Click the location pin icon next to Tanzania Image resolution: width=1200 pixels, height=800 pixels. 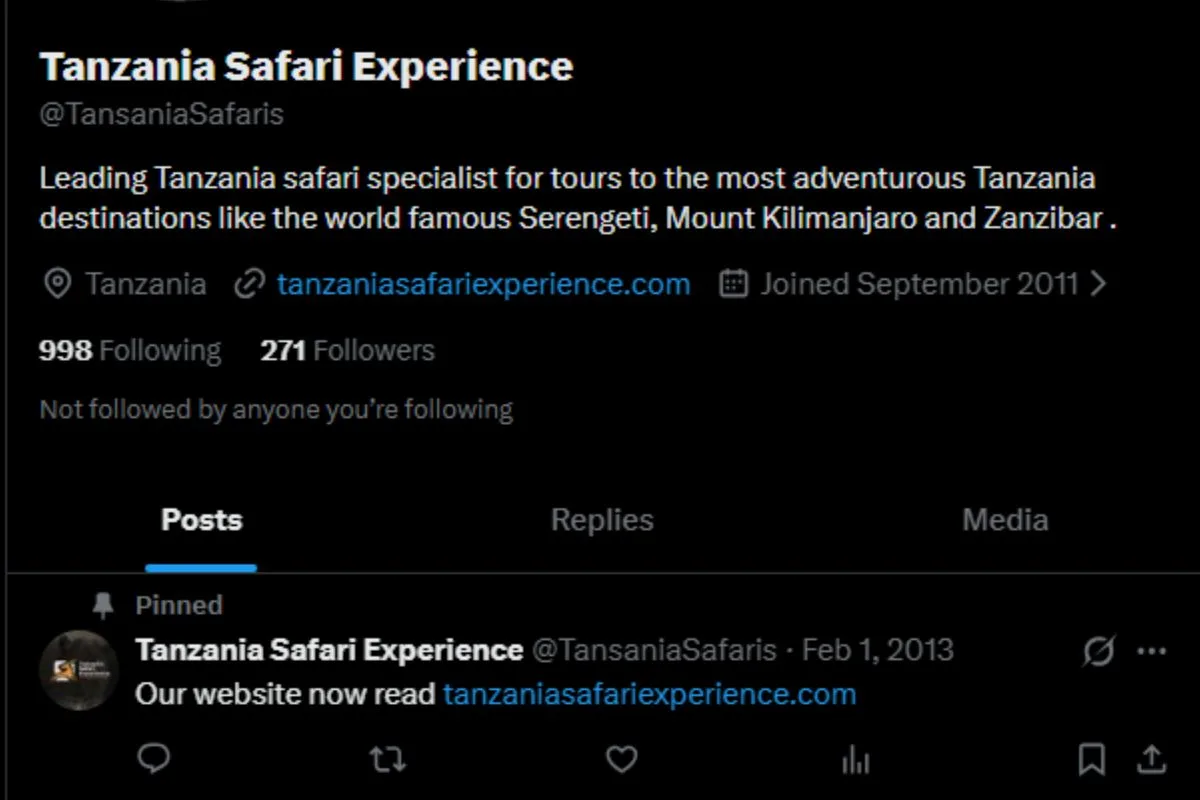point(57,284)
